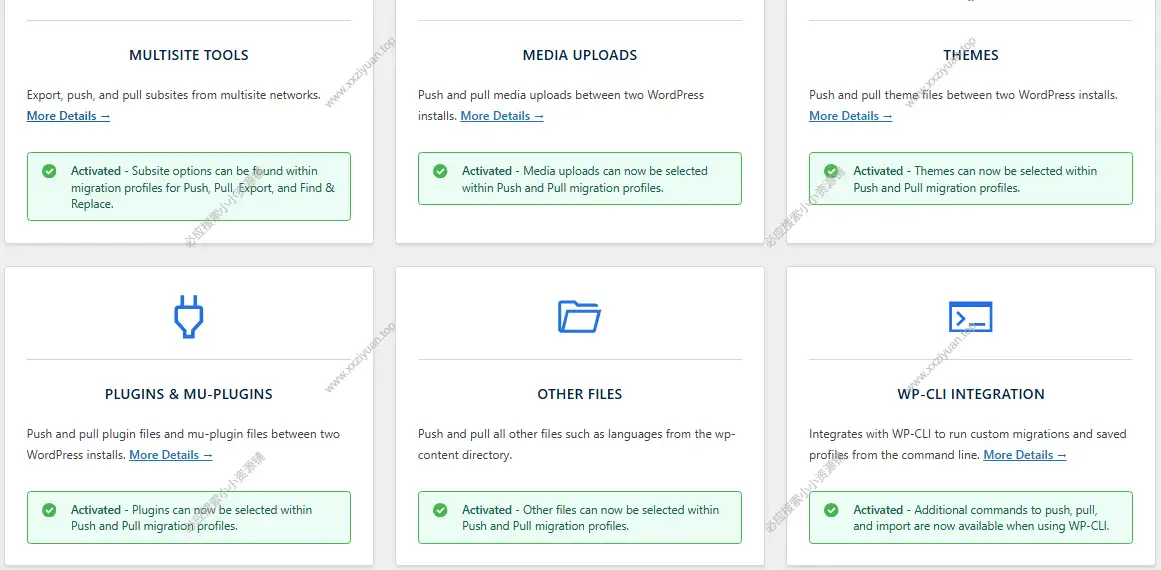Click the Other Files card title

coord(580,394)
